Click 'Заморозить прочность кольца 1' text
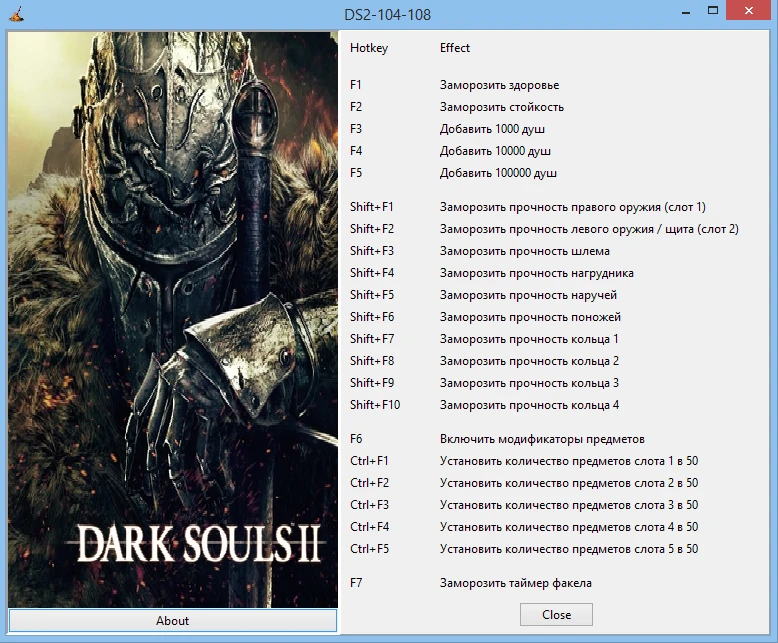This screenshot has width=778, height=643. point(529,339)
